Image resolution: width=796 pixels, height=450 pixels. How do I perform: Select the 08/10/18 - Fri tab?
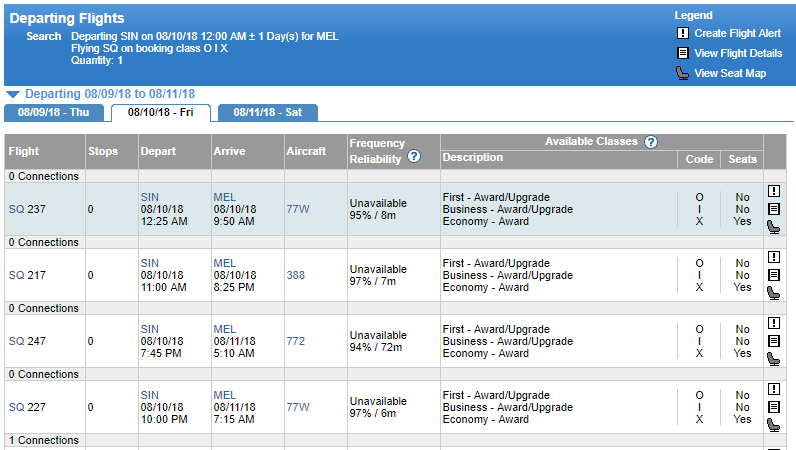click(x=160, y=112)
